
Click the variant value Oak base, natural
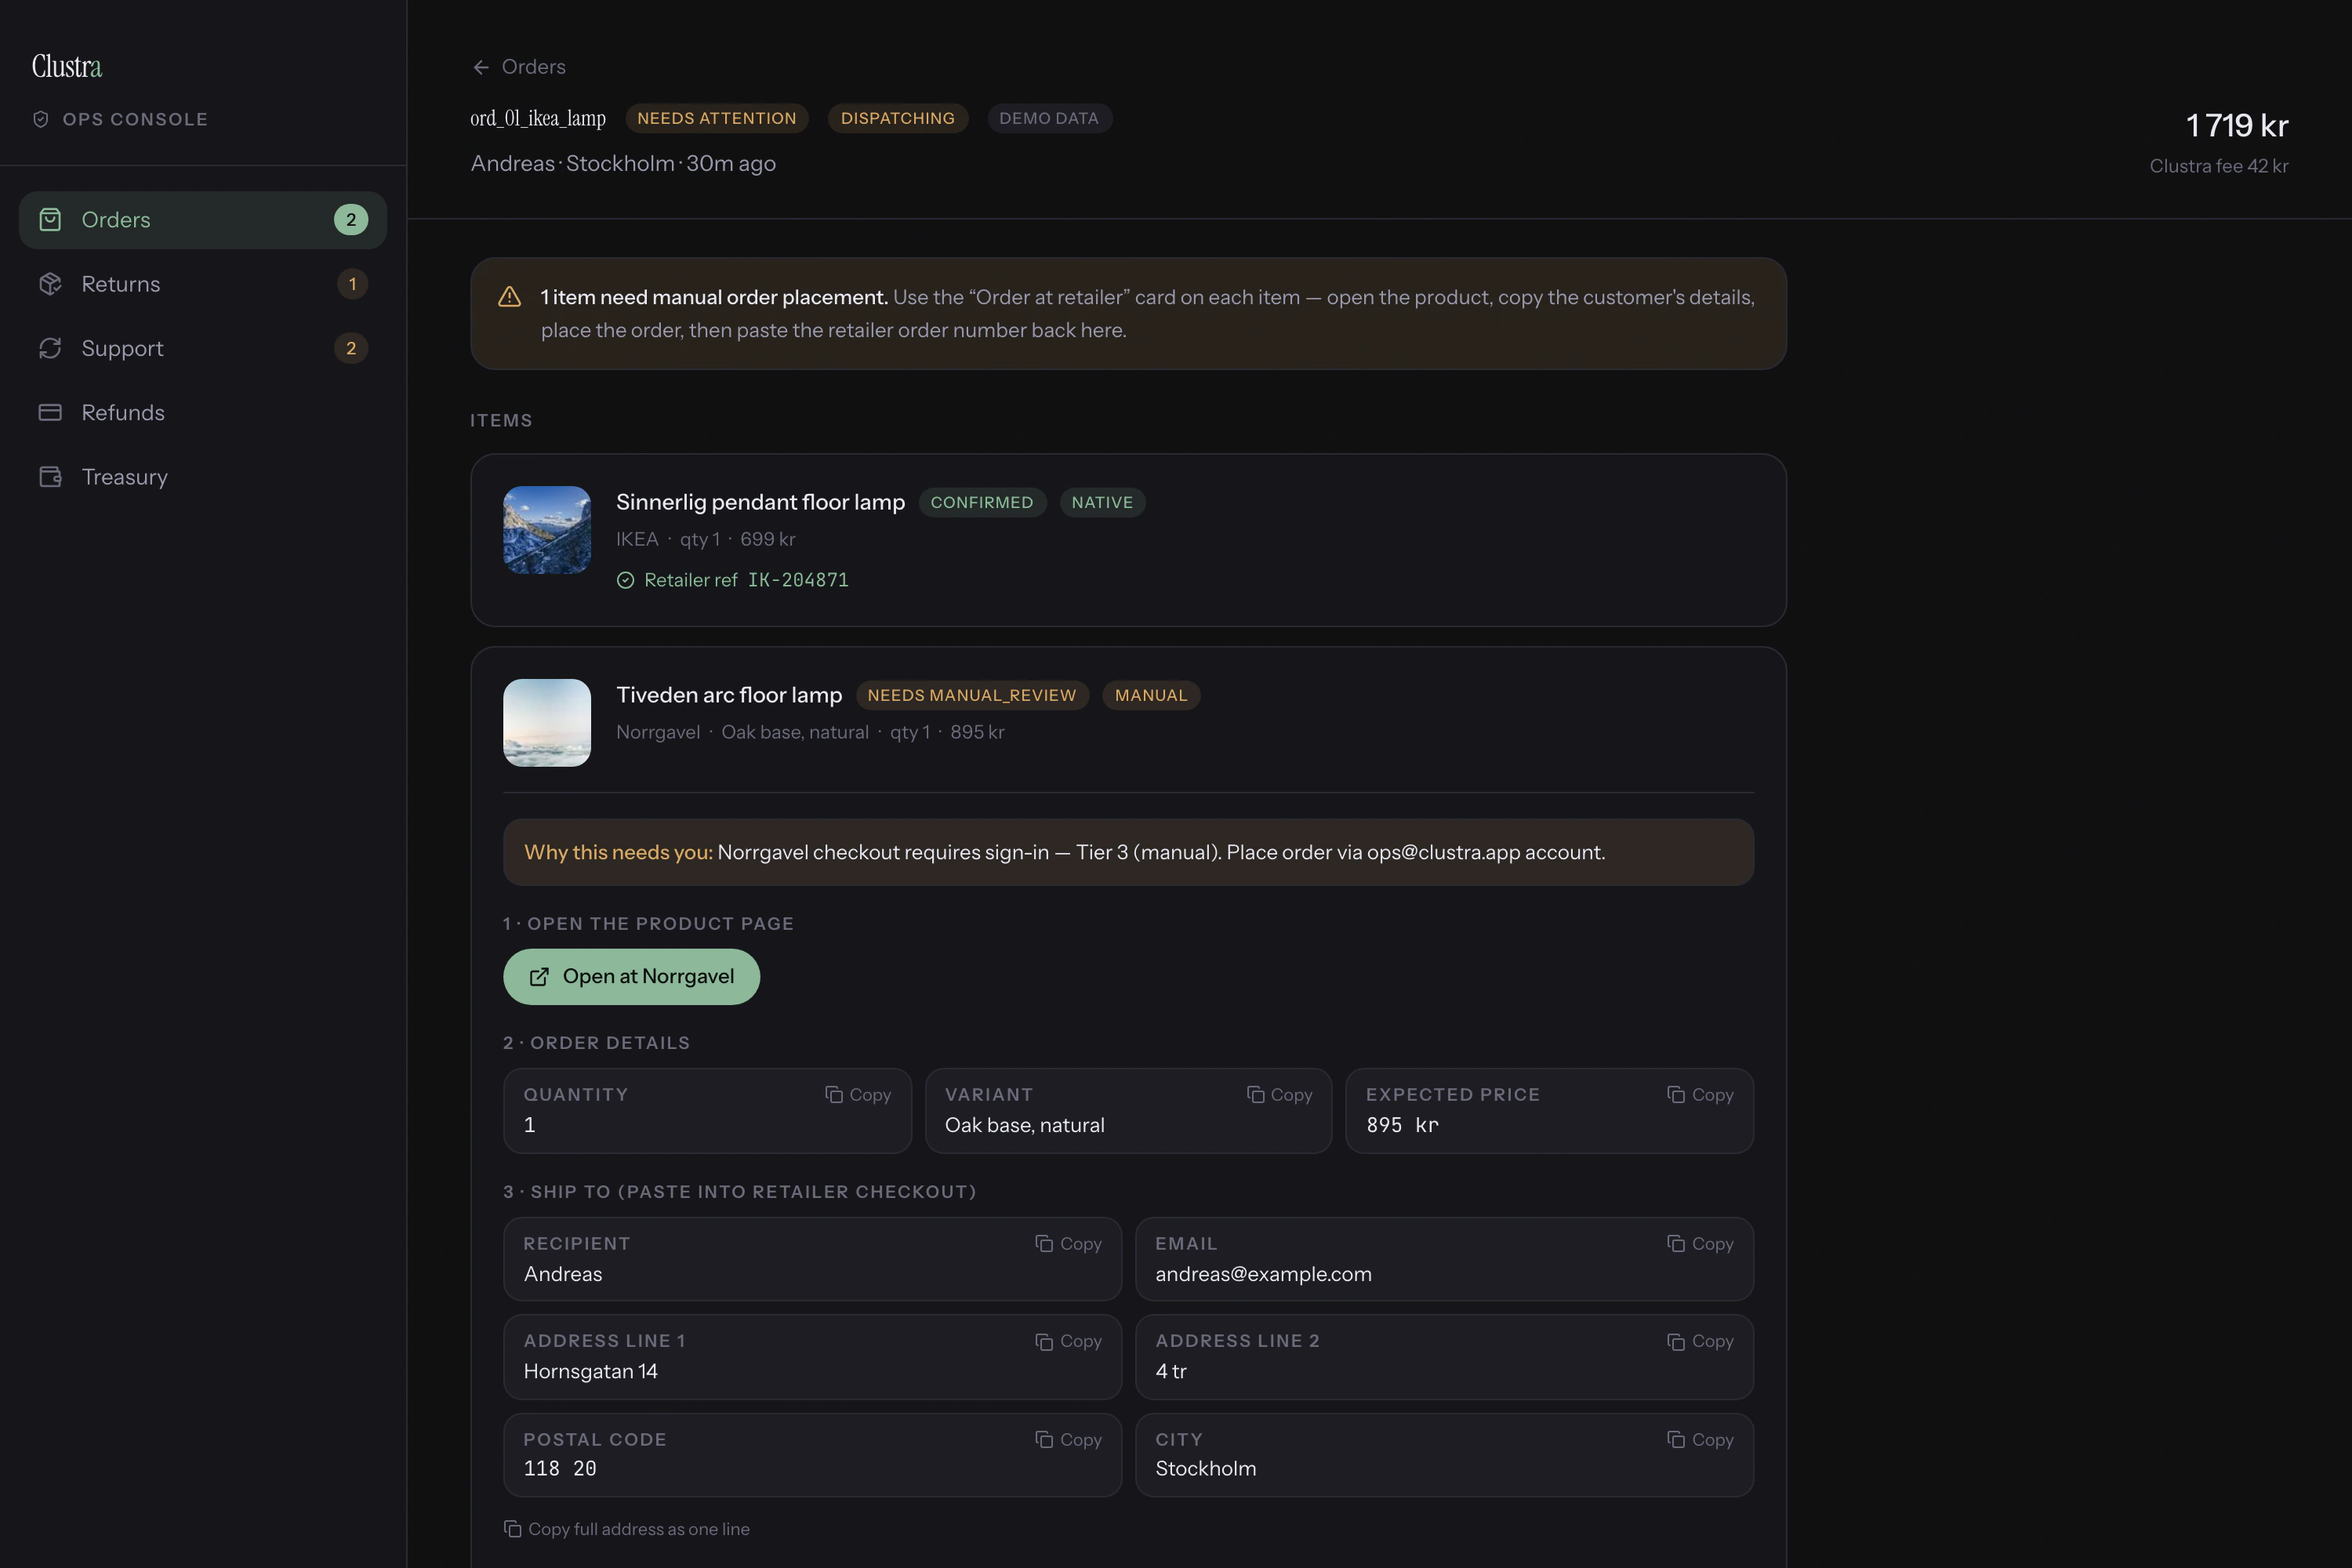1025,1125
